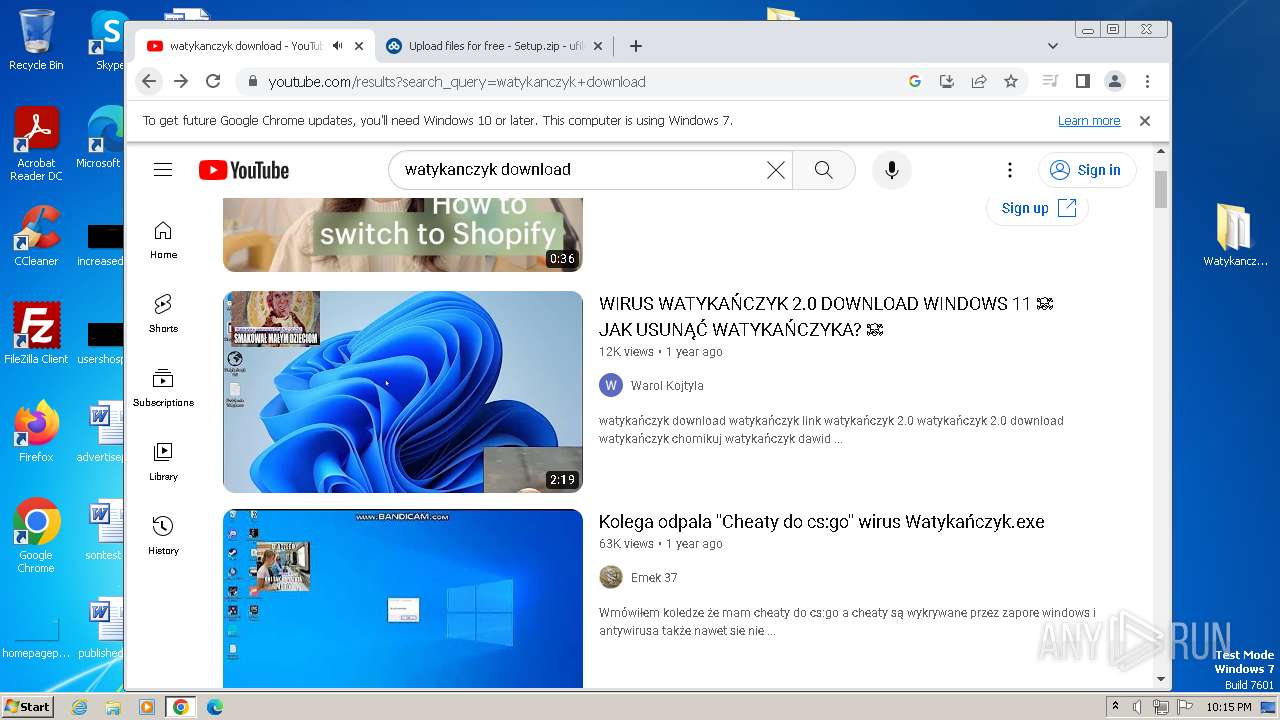Open Microsoft Edge from the taskbar
Screen dimensions: 1280x720
click(215, 707)
